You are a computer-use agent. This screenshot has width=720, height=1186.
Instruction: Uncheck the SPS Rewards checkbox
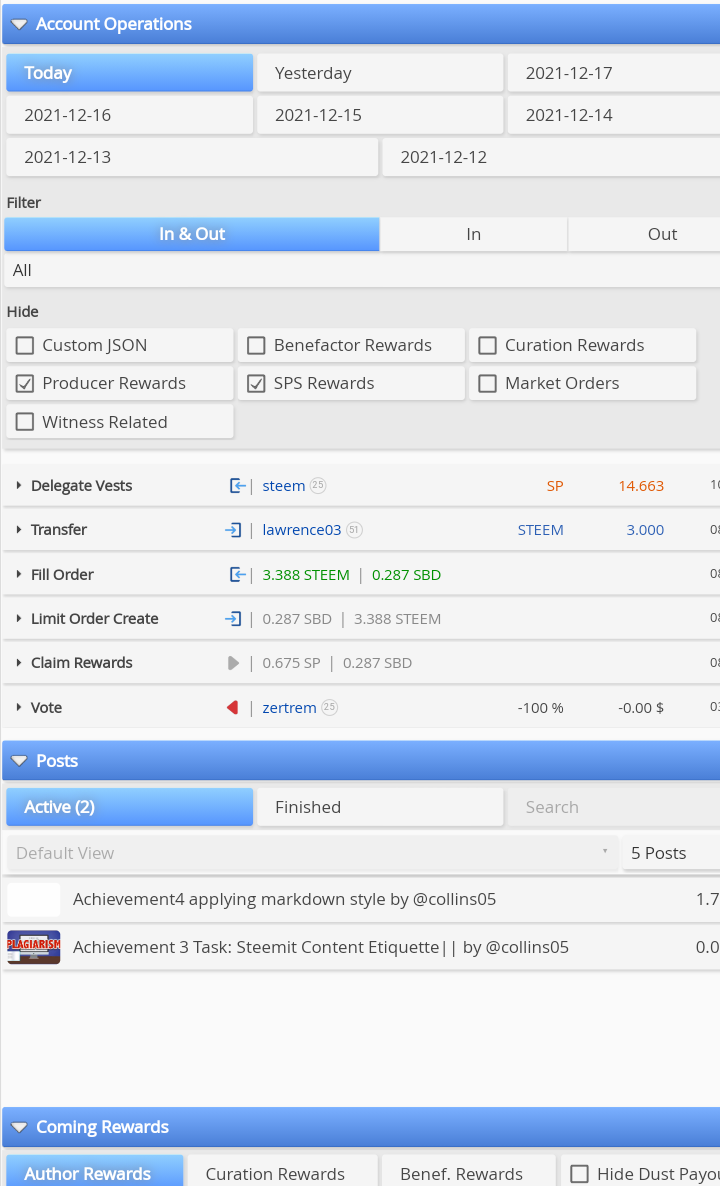tap(256, 383)
